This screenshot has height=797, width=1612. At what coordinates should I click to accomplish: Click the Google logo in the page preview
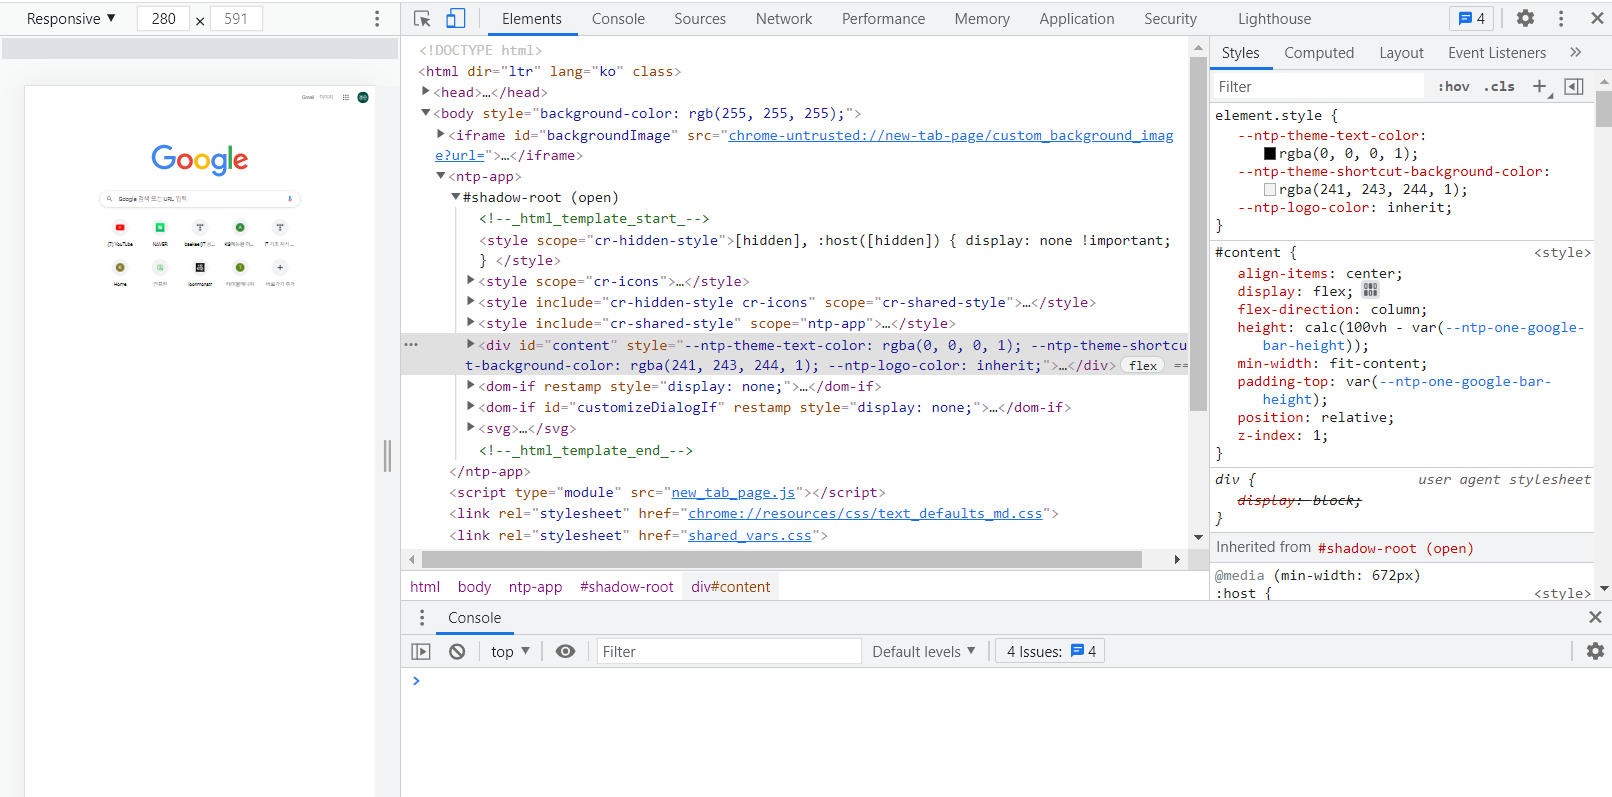pos(200,159)
